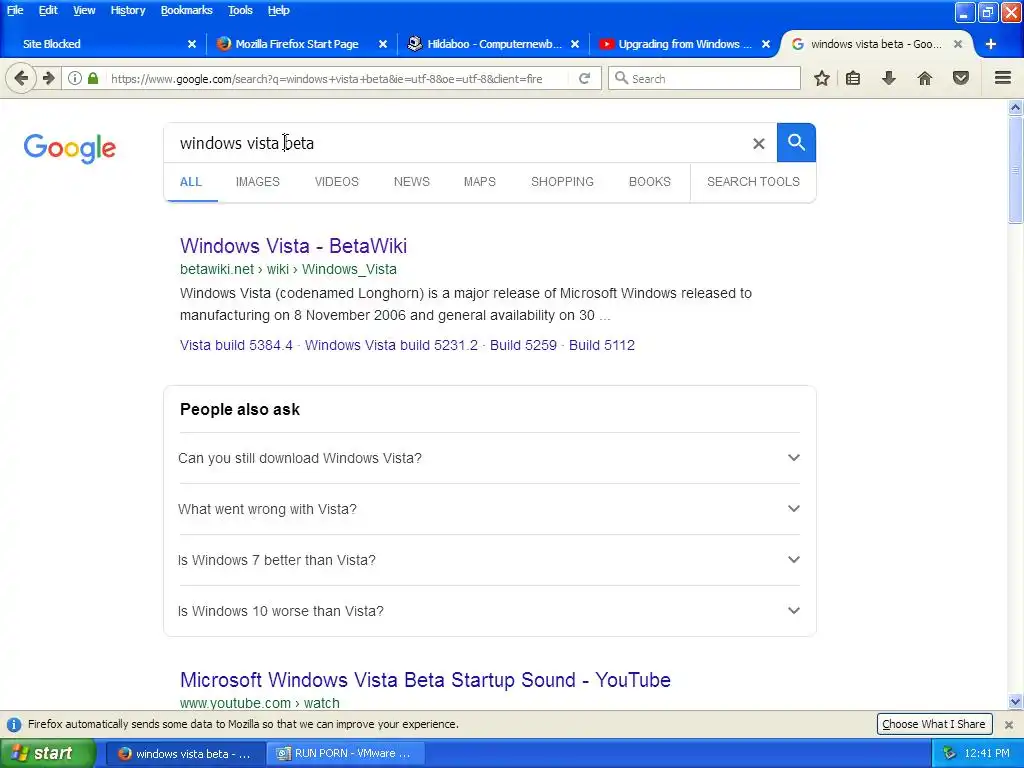Switch to RUN PORN VMware taskbar item
Screen dimensions: 1024x768
coord(345,754)
